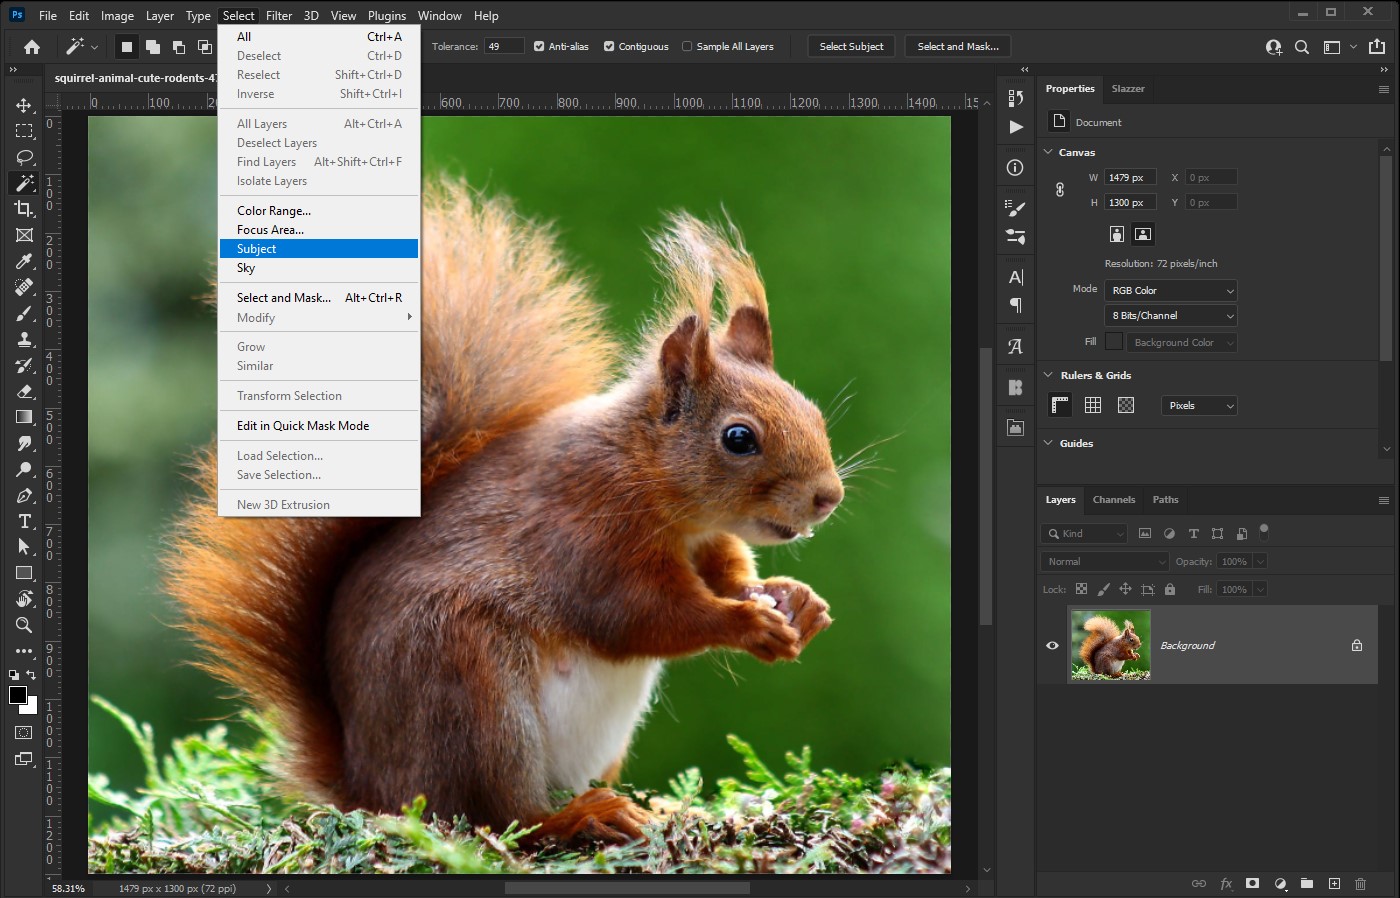Click the Select Subject button
The width and height of the screenshot is (1400, 898).
(x=851, y=47)
